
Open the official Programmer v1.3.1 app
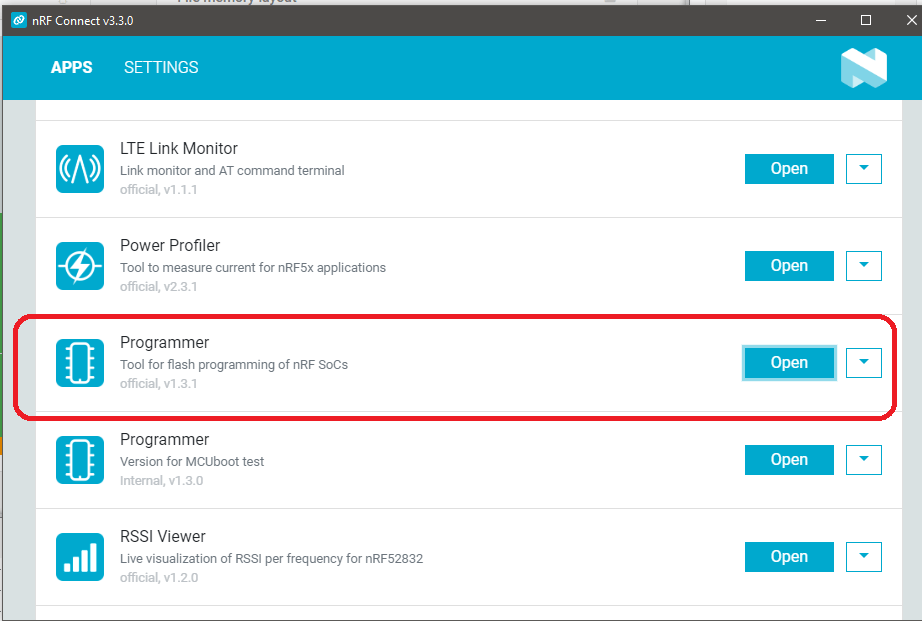pyautogui.click(x=789, y=363)
